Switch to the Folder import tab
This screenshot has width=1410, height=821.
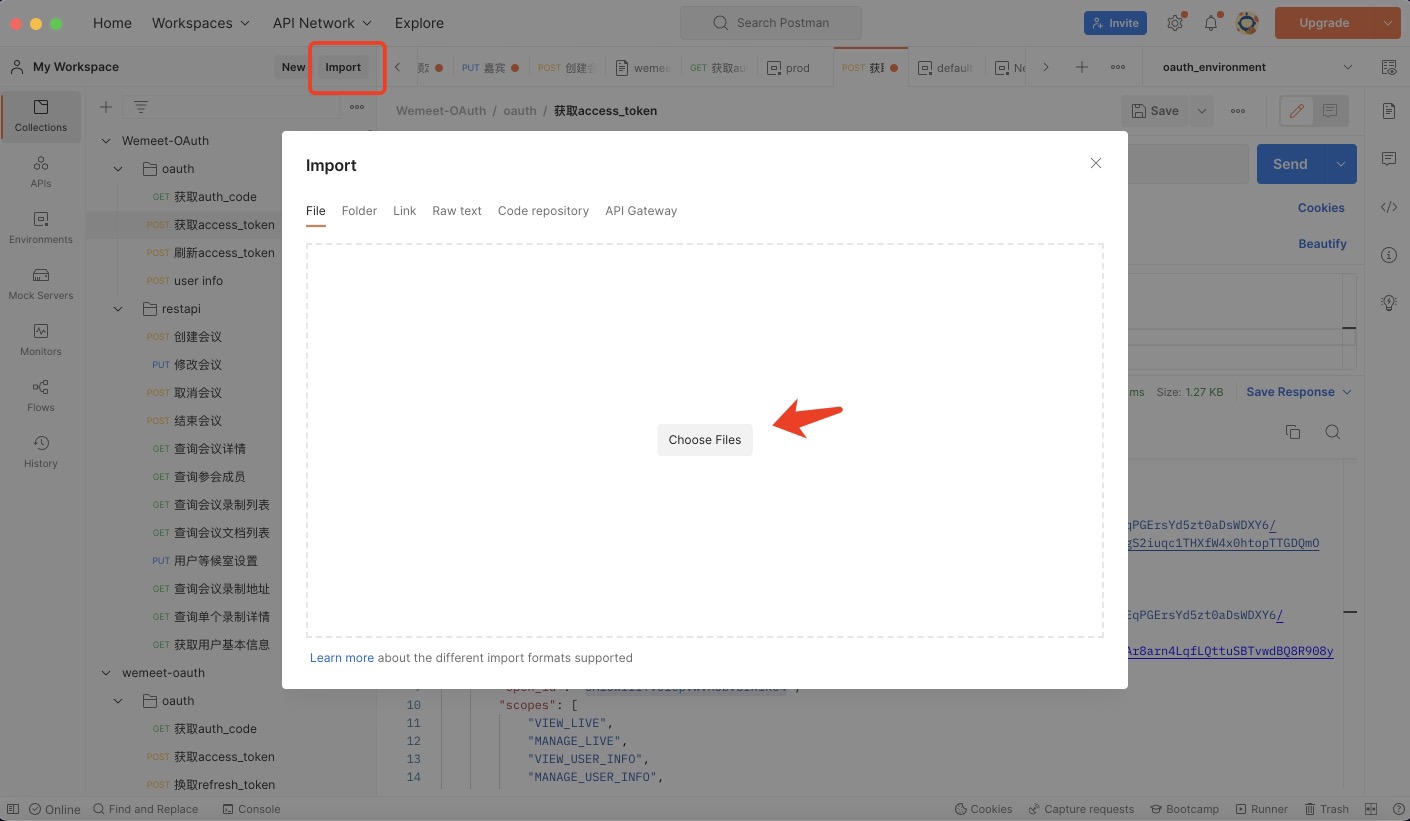(x=359, y=211)
